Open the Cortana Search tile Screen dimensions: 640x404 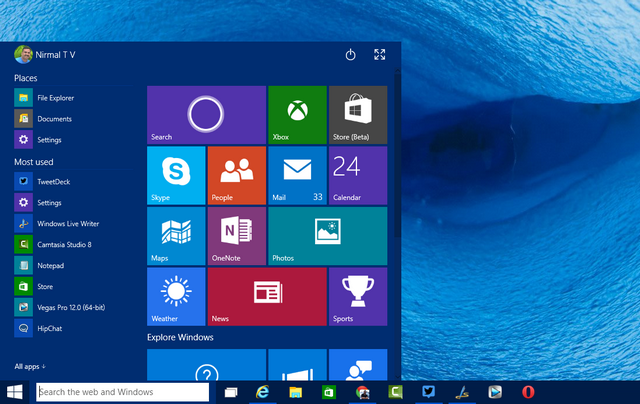coord(207,115)
